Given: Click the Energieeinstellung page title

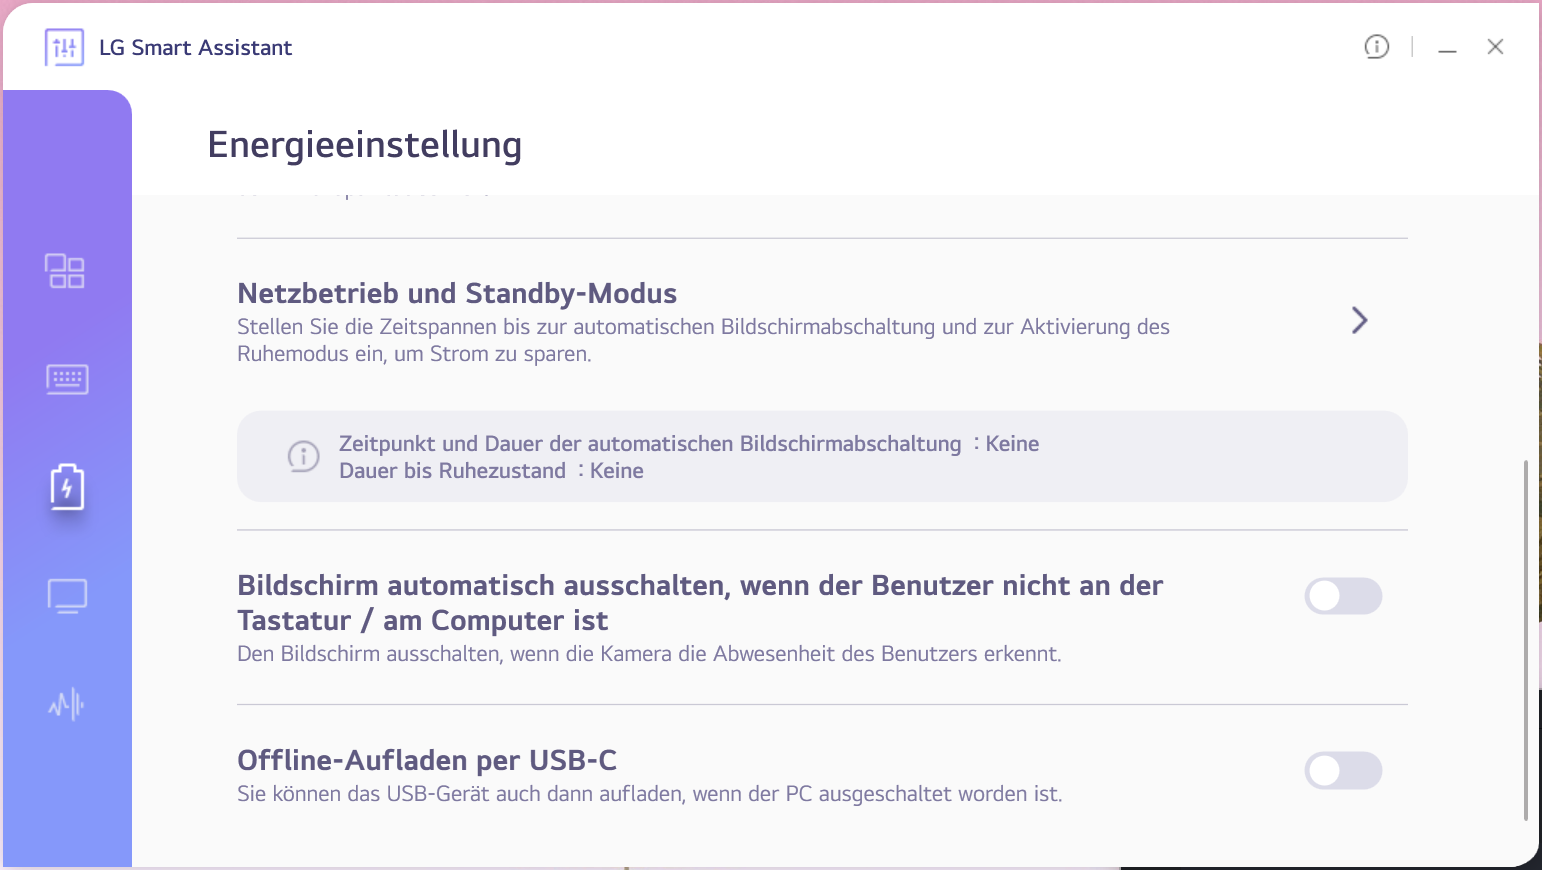Looking at the screenshot, I should (364, 145).
